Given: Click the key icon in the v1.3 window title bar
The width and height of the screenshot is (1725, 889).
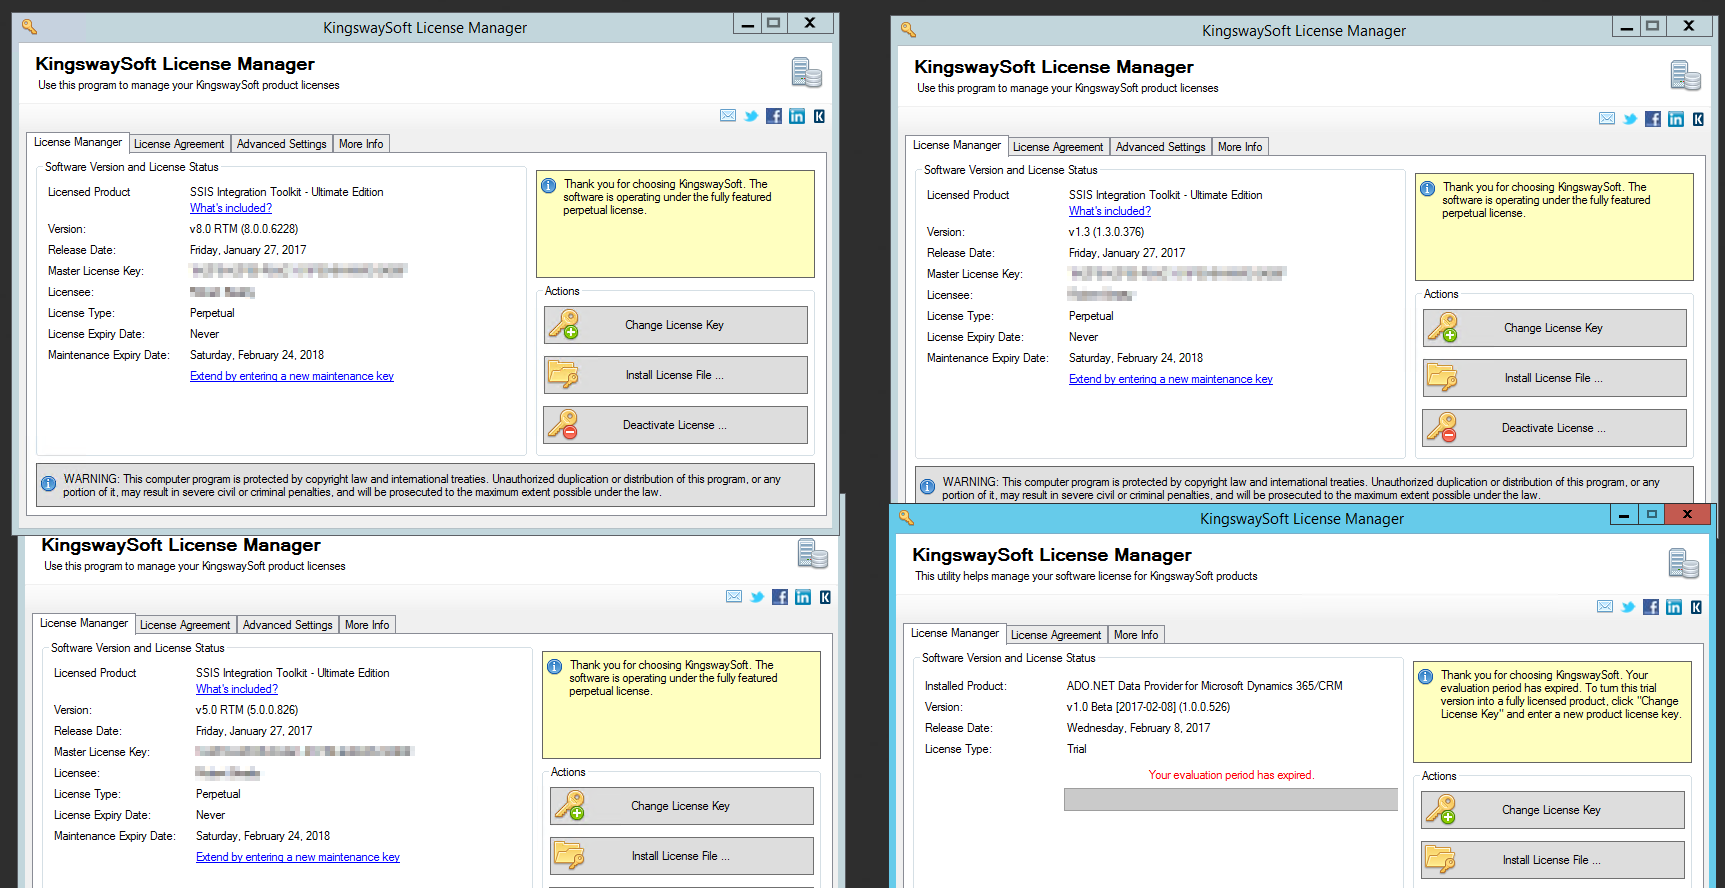Looking at the screenshot, I should [x=908, y=30].
